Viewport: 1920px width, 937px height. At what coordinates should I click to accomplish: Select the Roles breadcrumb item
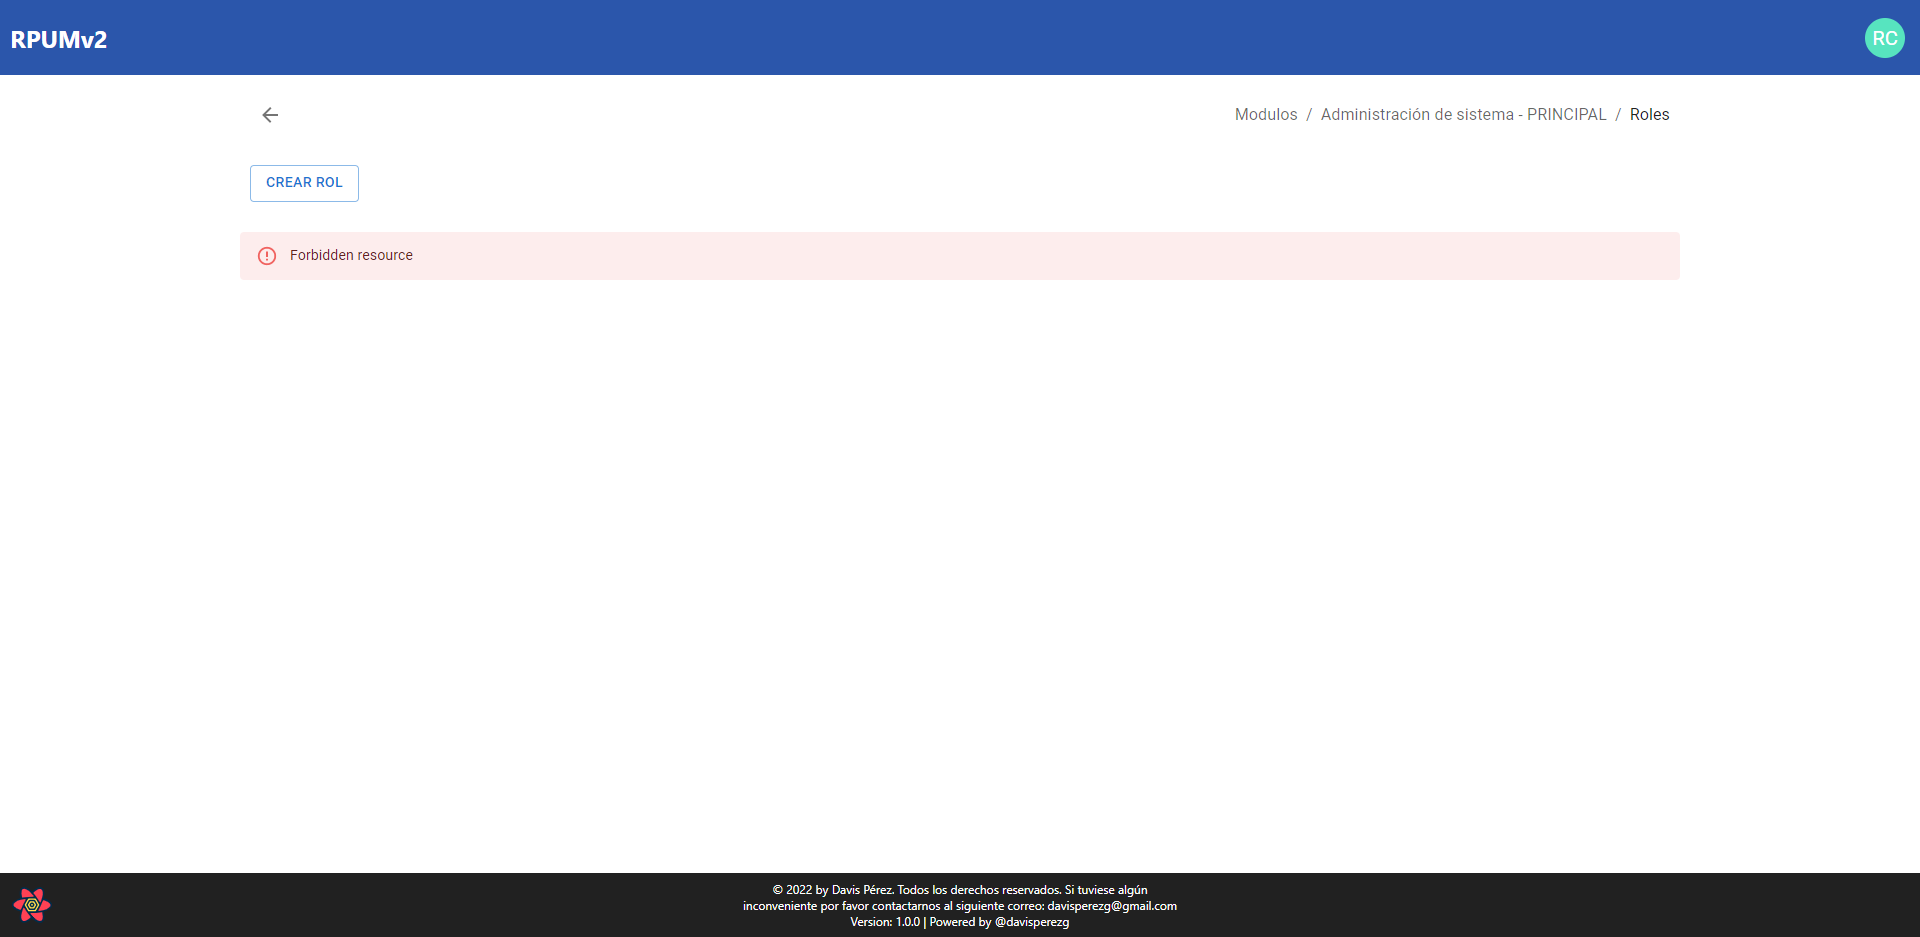pos(1649,115)
